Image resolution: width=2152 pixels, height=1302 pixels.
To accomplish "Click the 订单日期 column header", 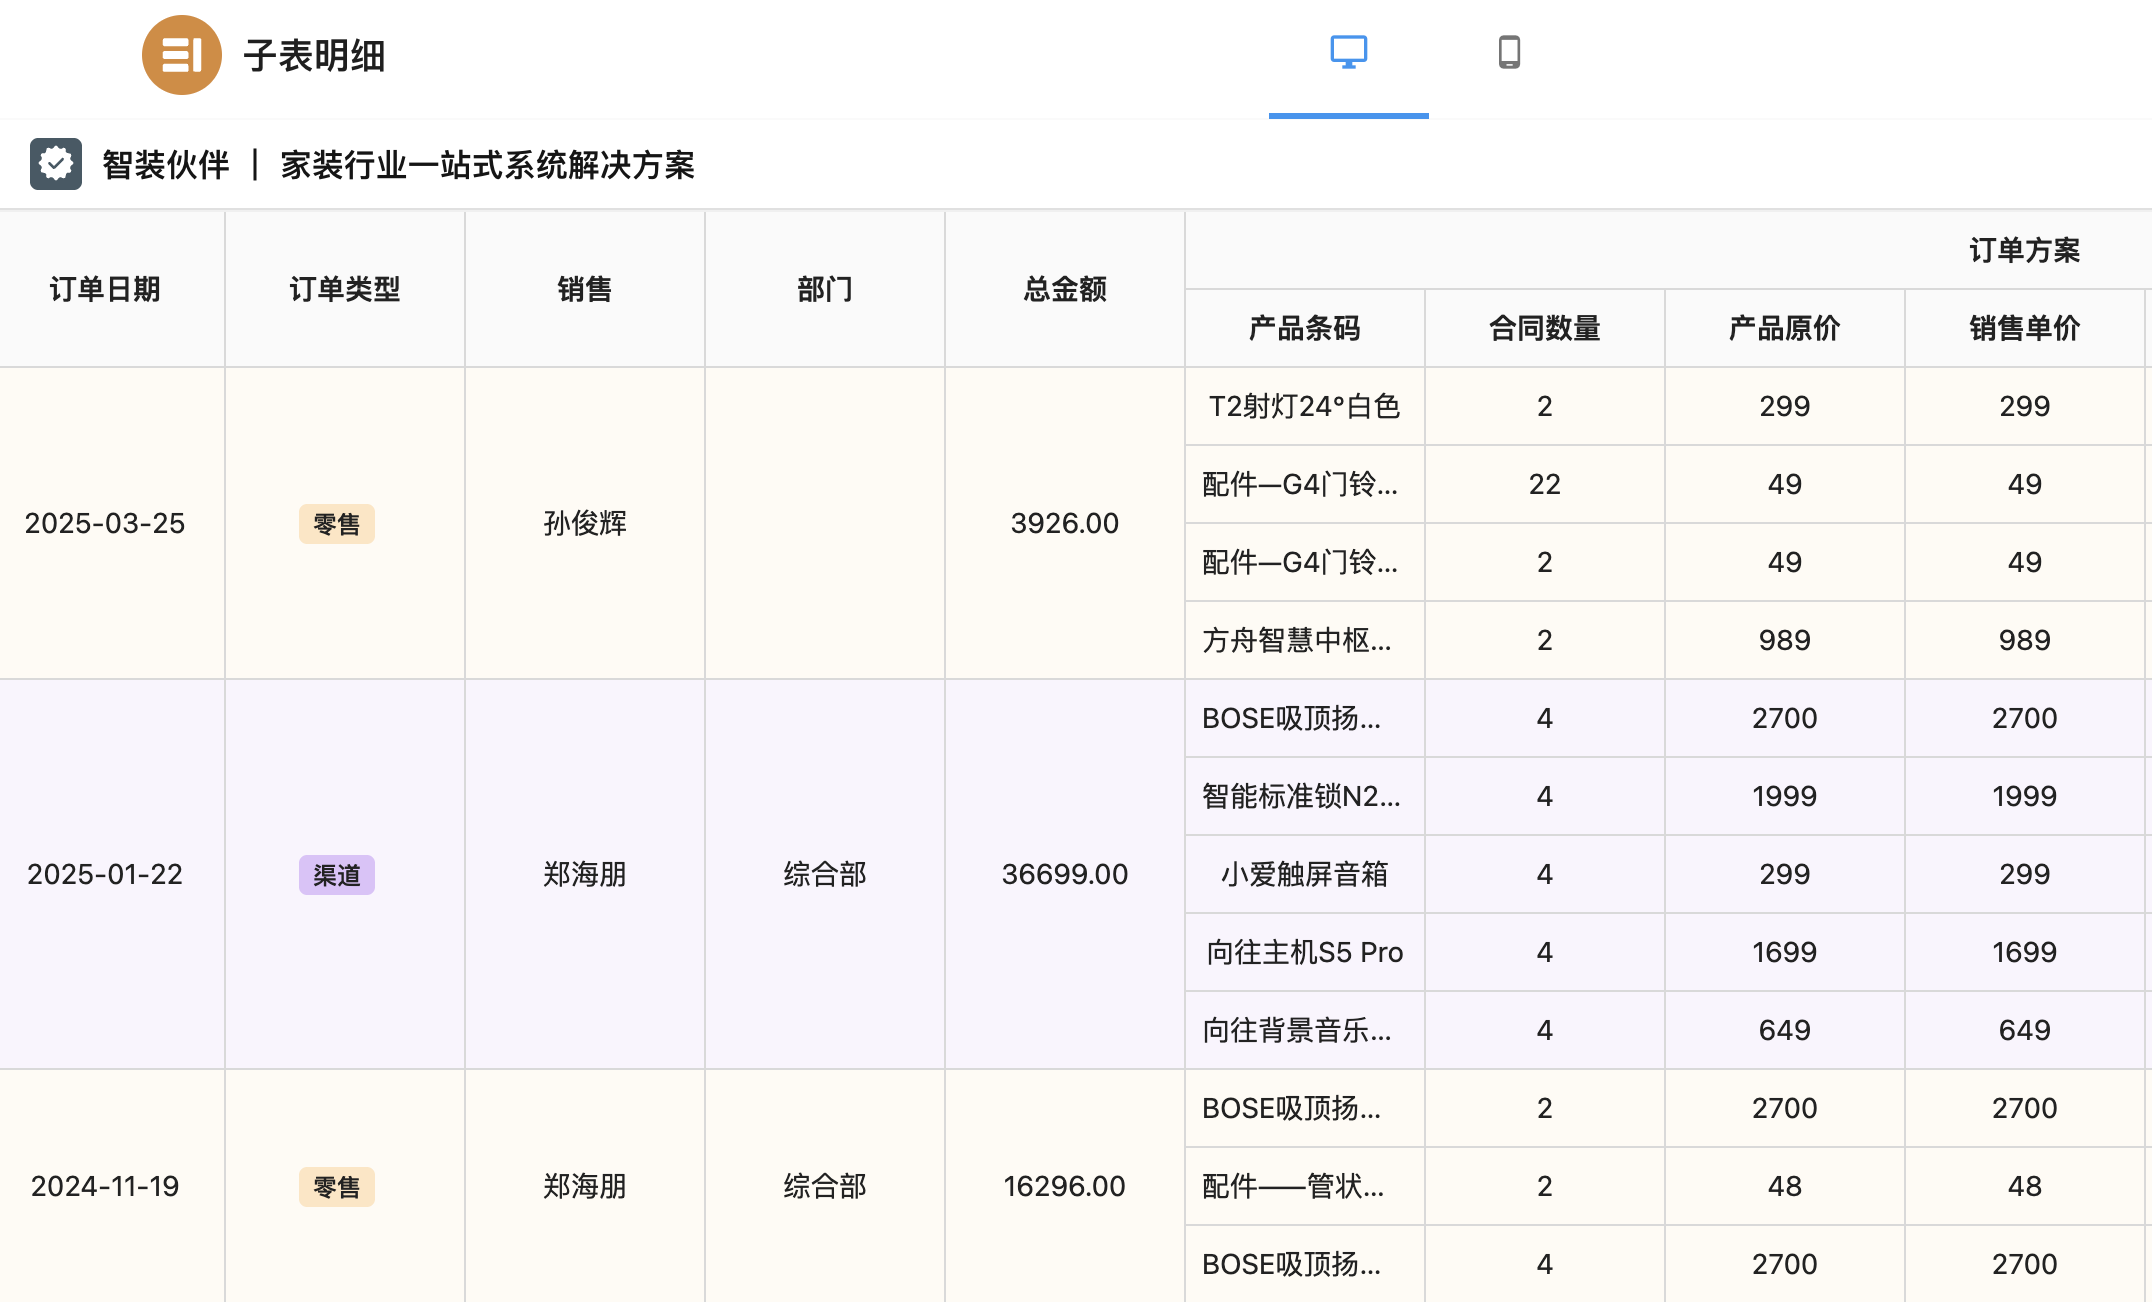I will pos(107,289).
